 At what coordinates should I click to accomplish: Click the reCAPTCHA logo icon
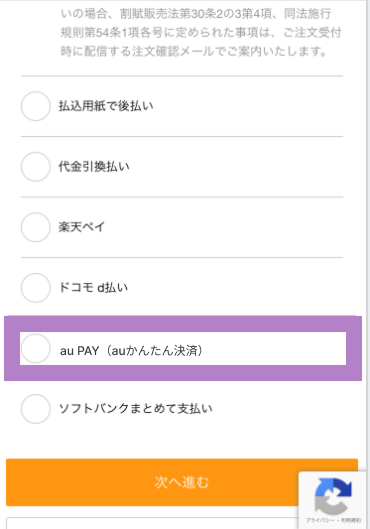(333, 495)
